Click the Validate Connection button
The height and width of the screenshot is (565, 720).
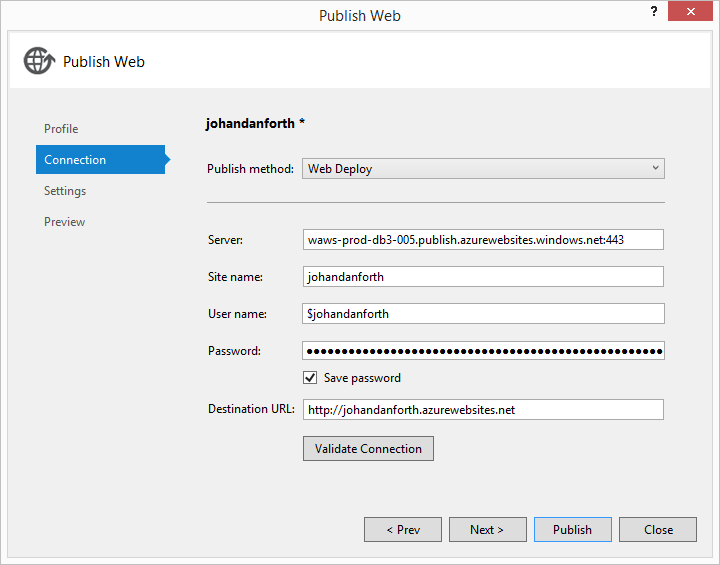[368, 448]
